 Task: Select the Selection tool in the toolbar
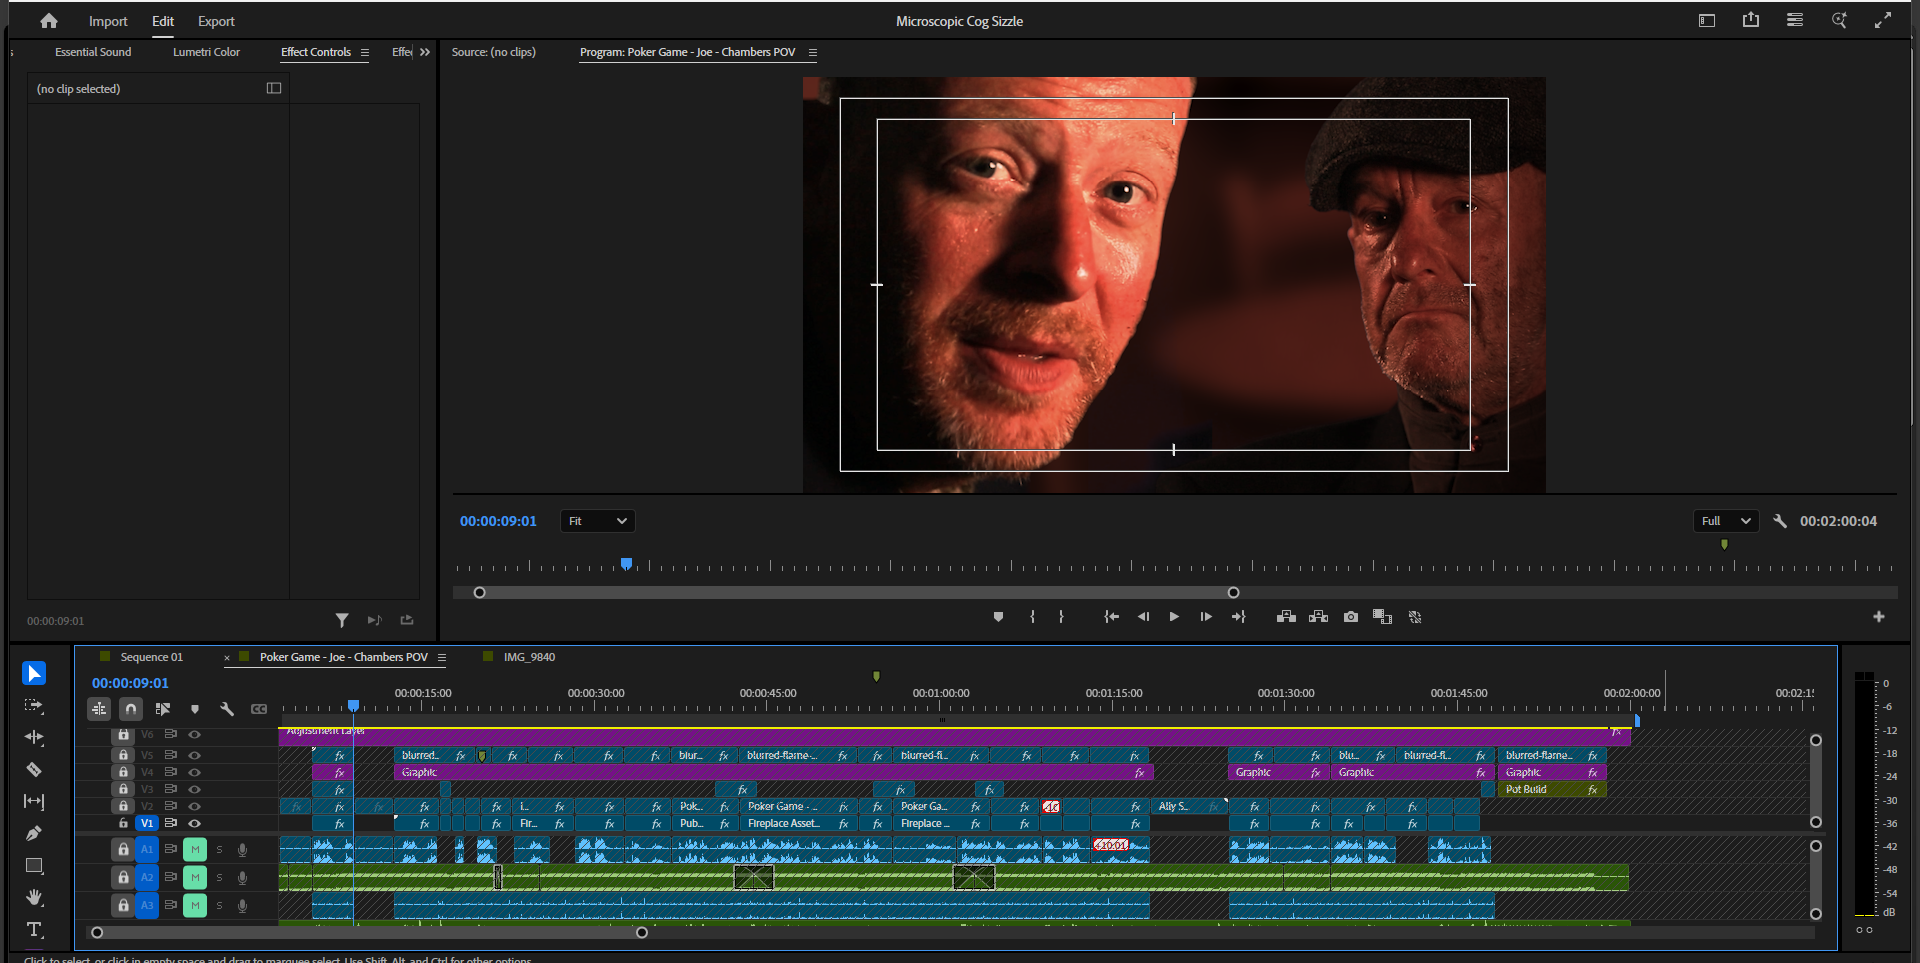pos(34,673)
